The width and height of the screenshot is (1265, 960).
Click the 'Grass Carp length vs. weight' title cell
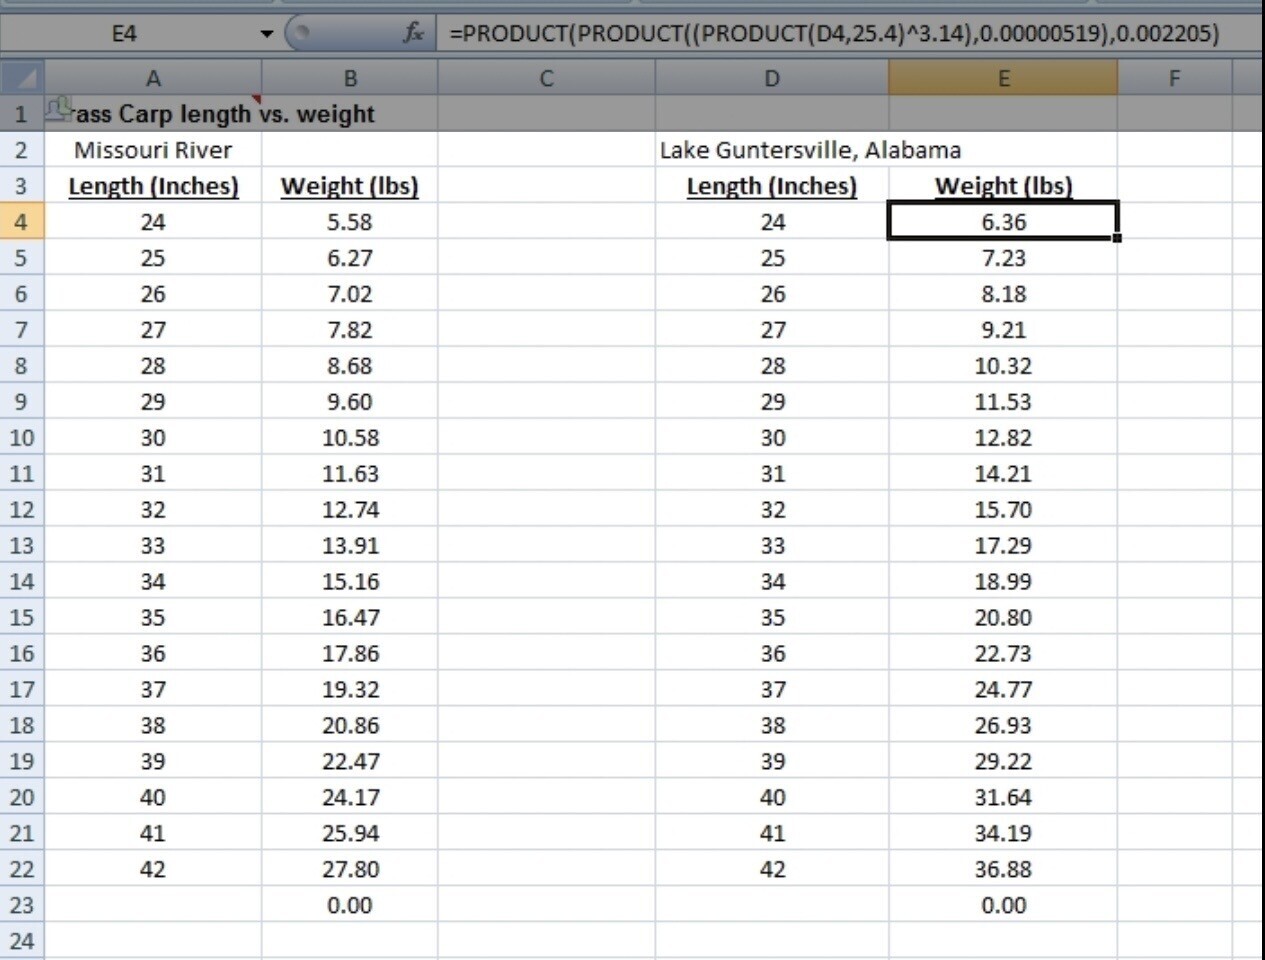(153, 114)
